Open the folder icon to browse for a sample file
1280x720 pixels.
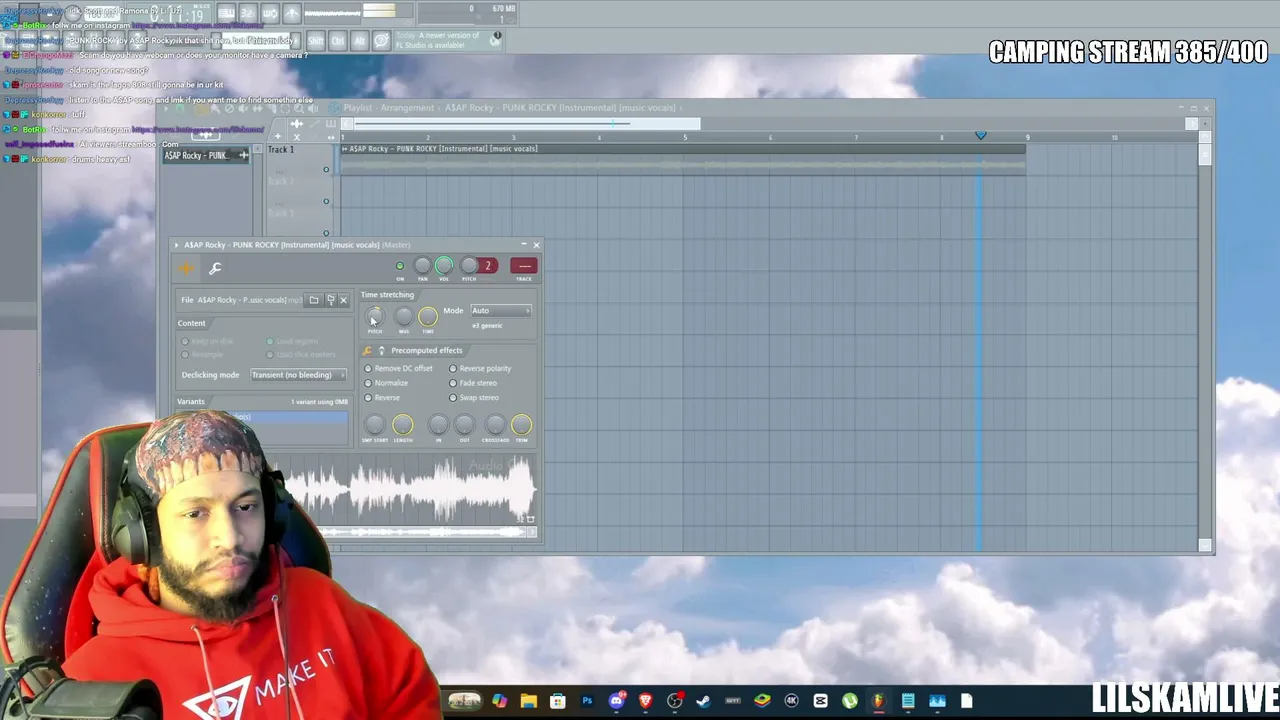coord(314,300)
